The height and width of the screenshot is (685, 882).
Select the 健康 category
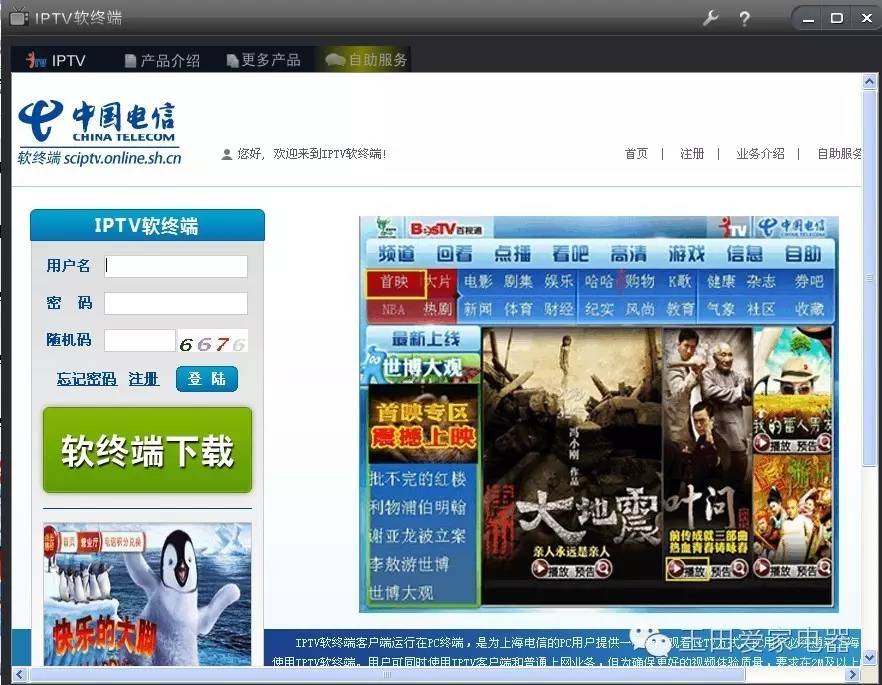721,281
